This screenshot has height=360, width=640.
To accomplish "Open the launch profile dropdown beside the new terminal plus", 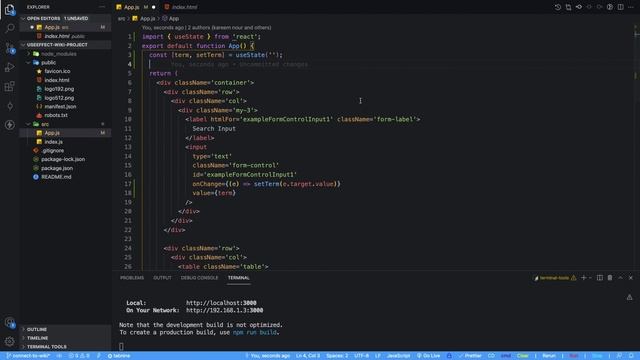I will pos(590,278).
